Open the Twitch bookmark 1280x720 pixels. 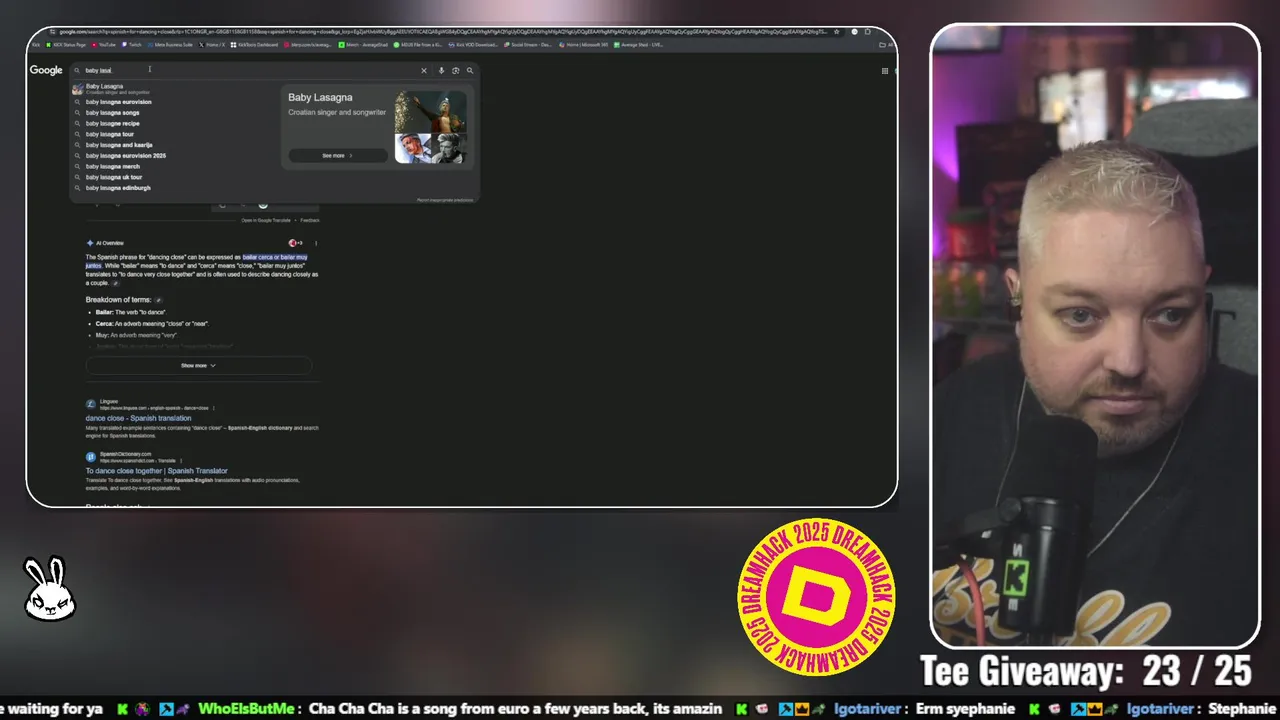coord(132,45)
